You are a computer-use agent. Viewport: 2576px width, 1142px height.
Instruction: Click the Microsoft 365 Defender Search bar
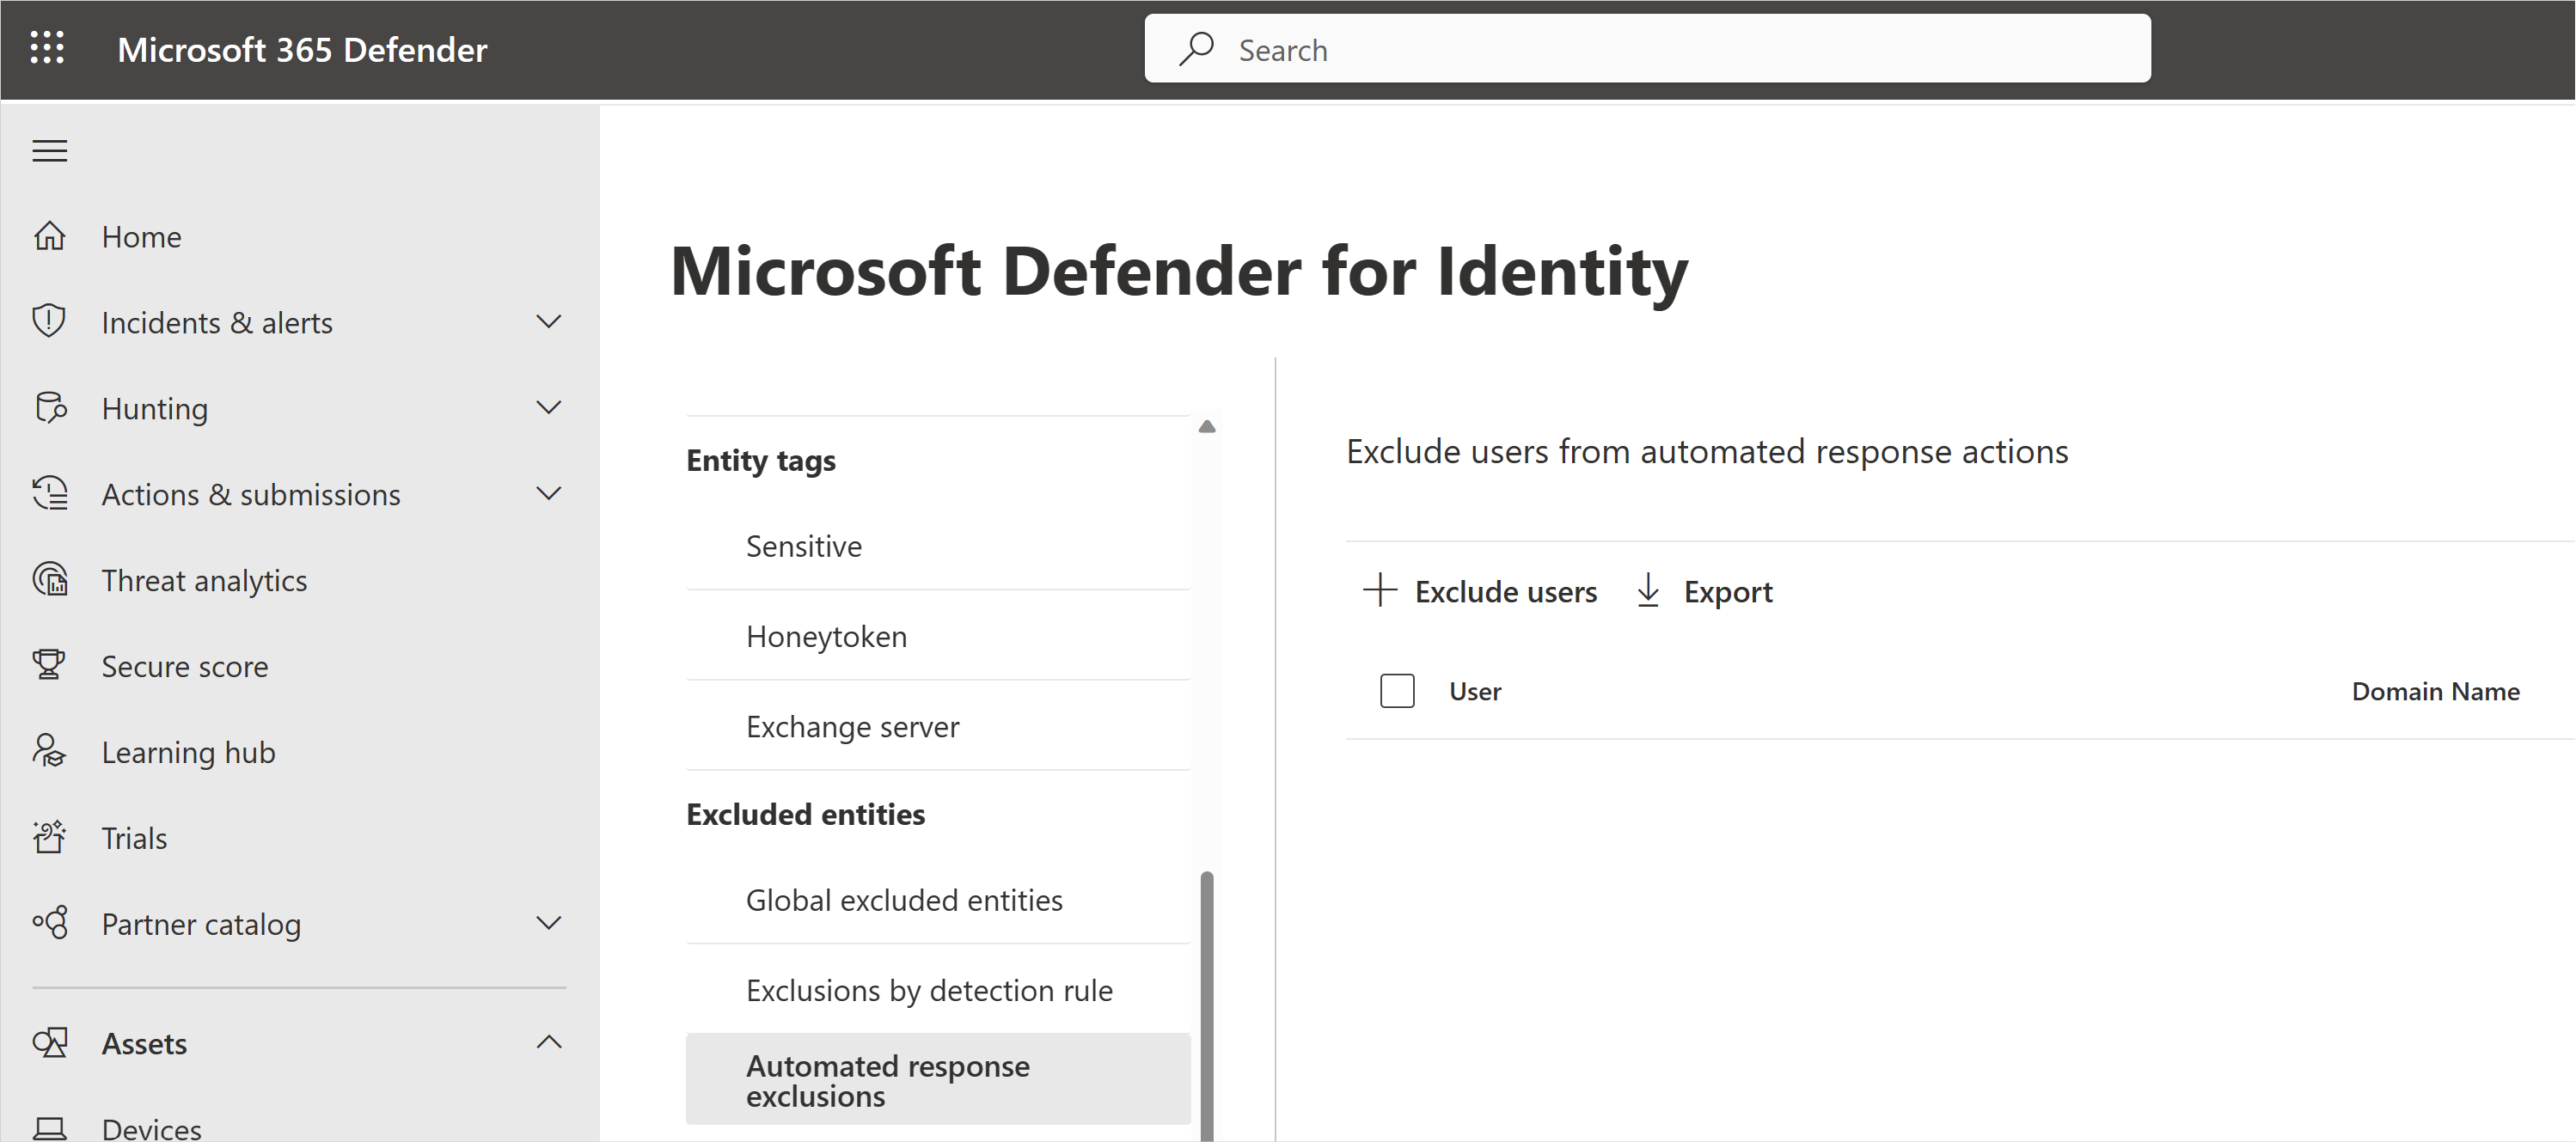(x=1649, y=49)
